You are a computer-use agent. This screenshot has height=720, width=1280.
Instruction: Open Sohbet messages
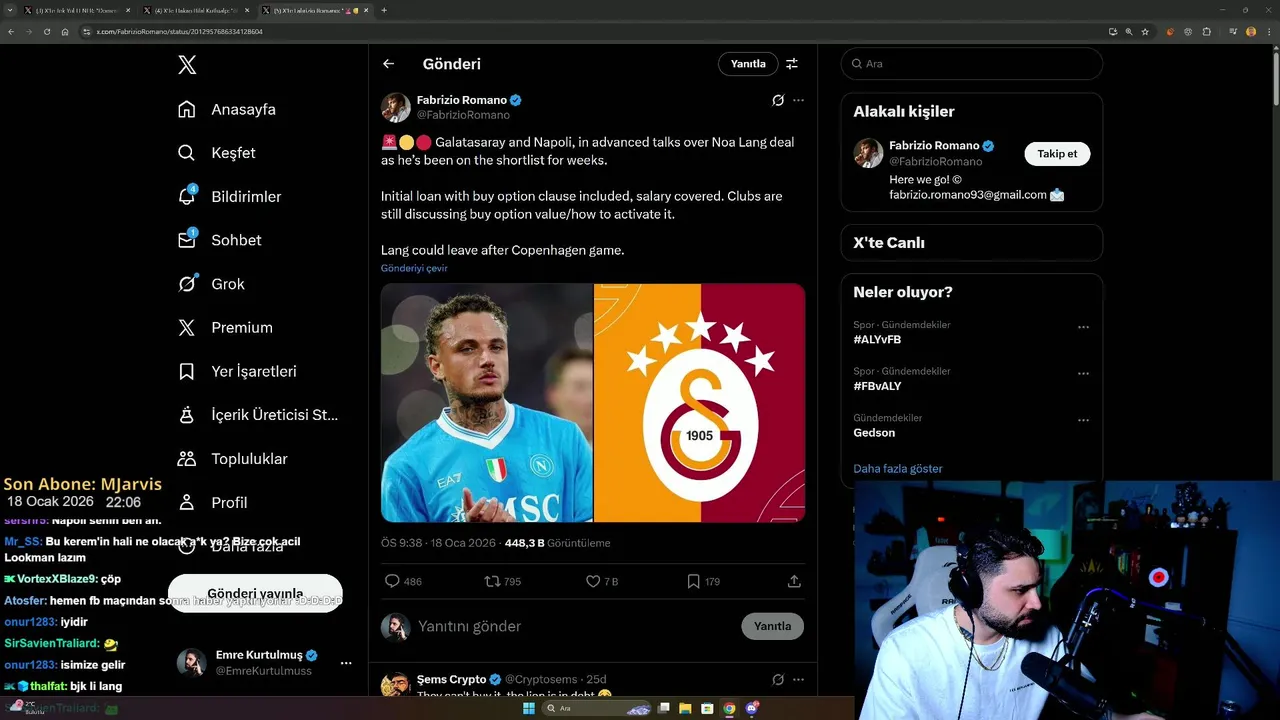tap(220, 240)
